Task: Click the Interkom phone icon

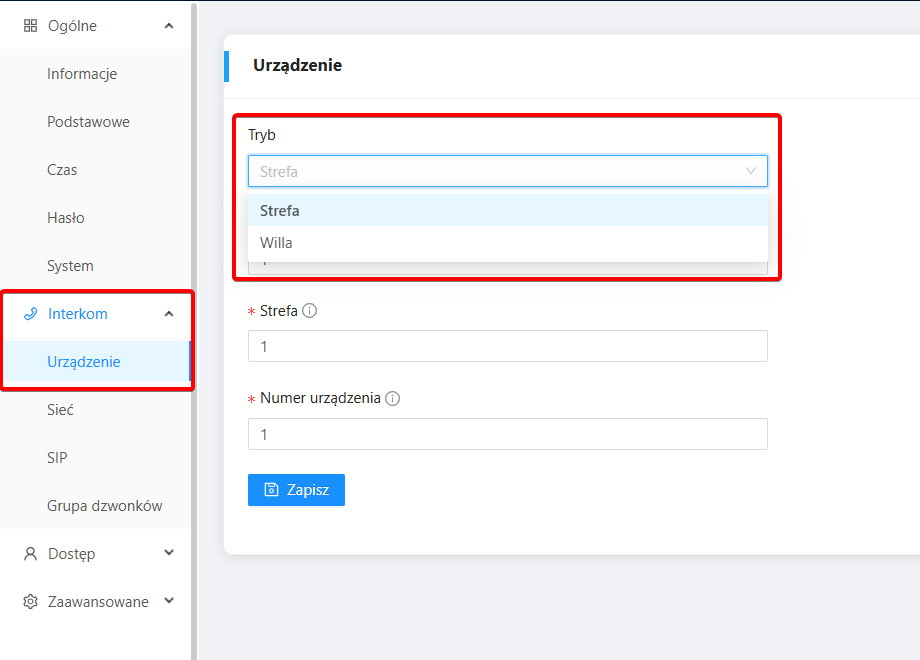Action: [x=30, y=314]
